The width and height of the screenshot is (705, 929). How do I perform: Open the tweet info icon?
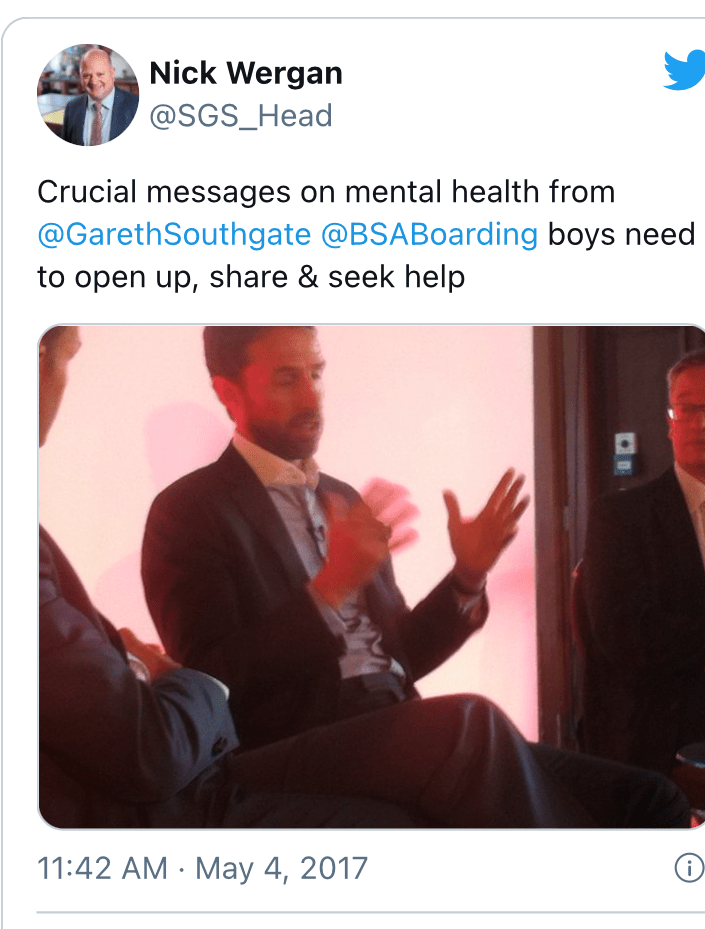[x=689, y=869]
